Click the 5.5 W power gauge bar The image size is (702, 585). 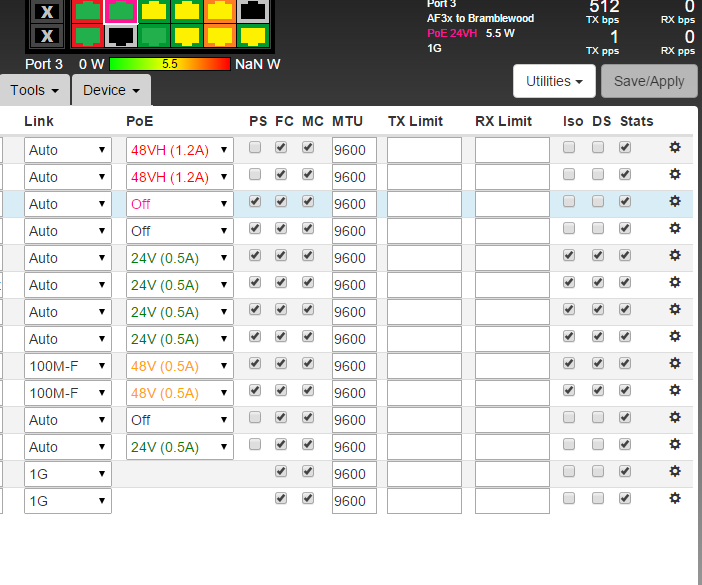[169, 64]
